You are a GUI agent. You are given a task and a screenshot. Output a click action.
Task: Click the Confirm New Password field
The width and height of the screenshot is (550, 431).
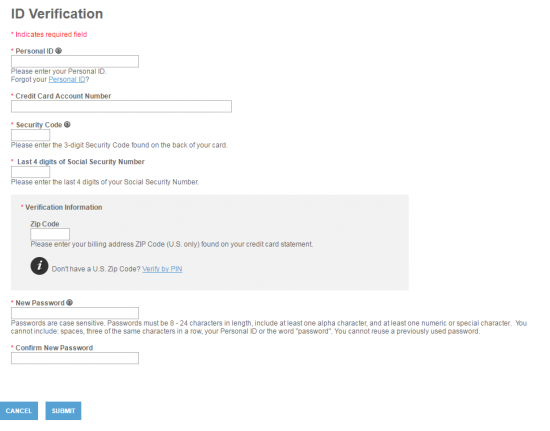click(x=75, y=358)
